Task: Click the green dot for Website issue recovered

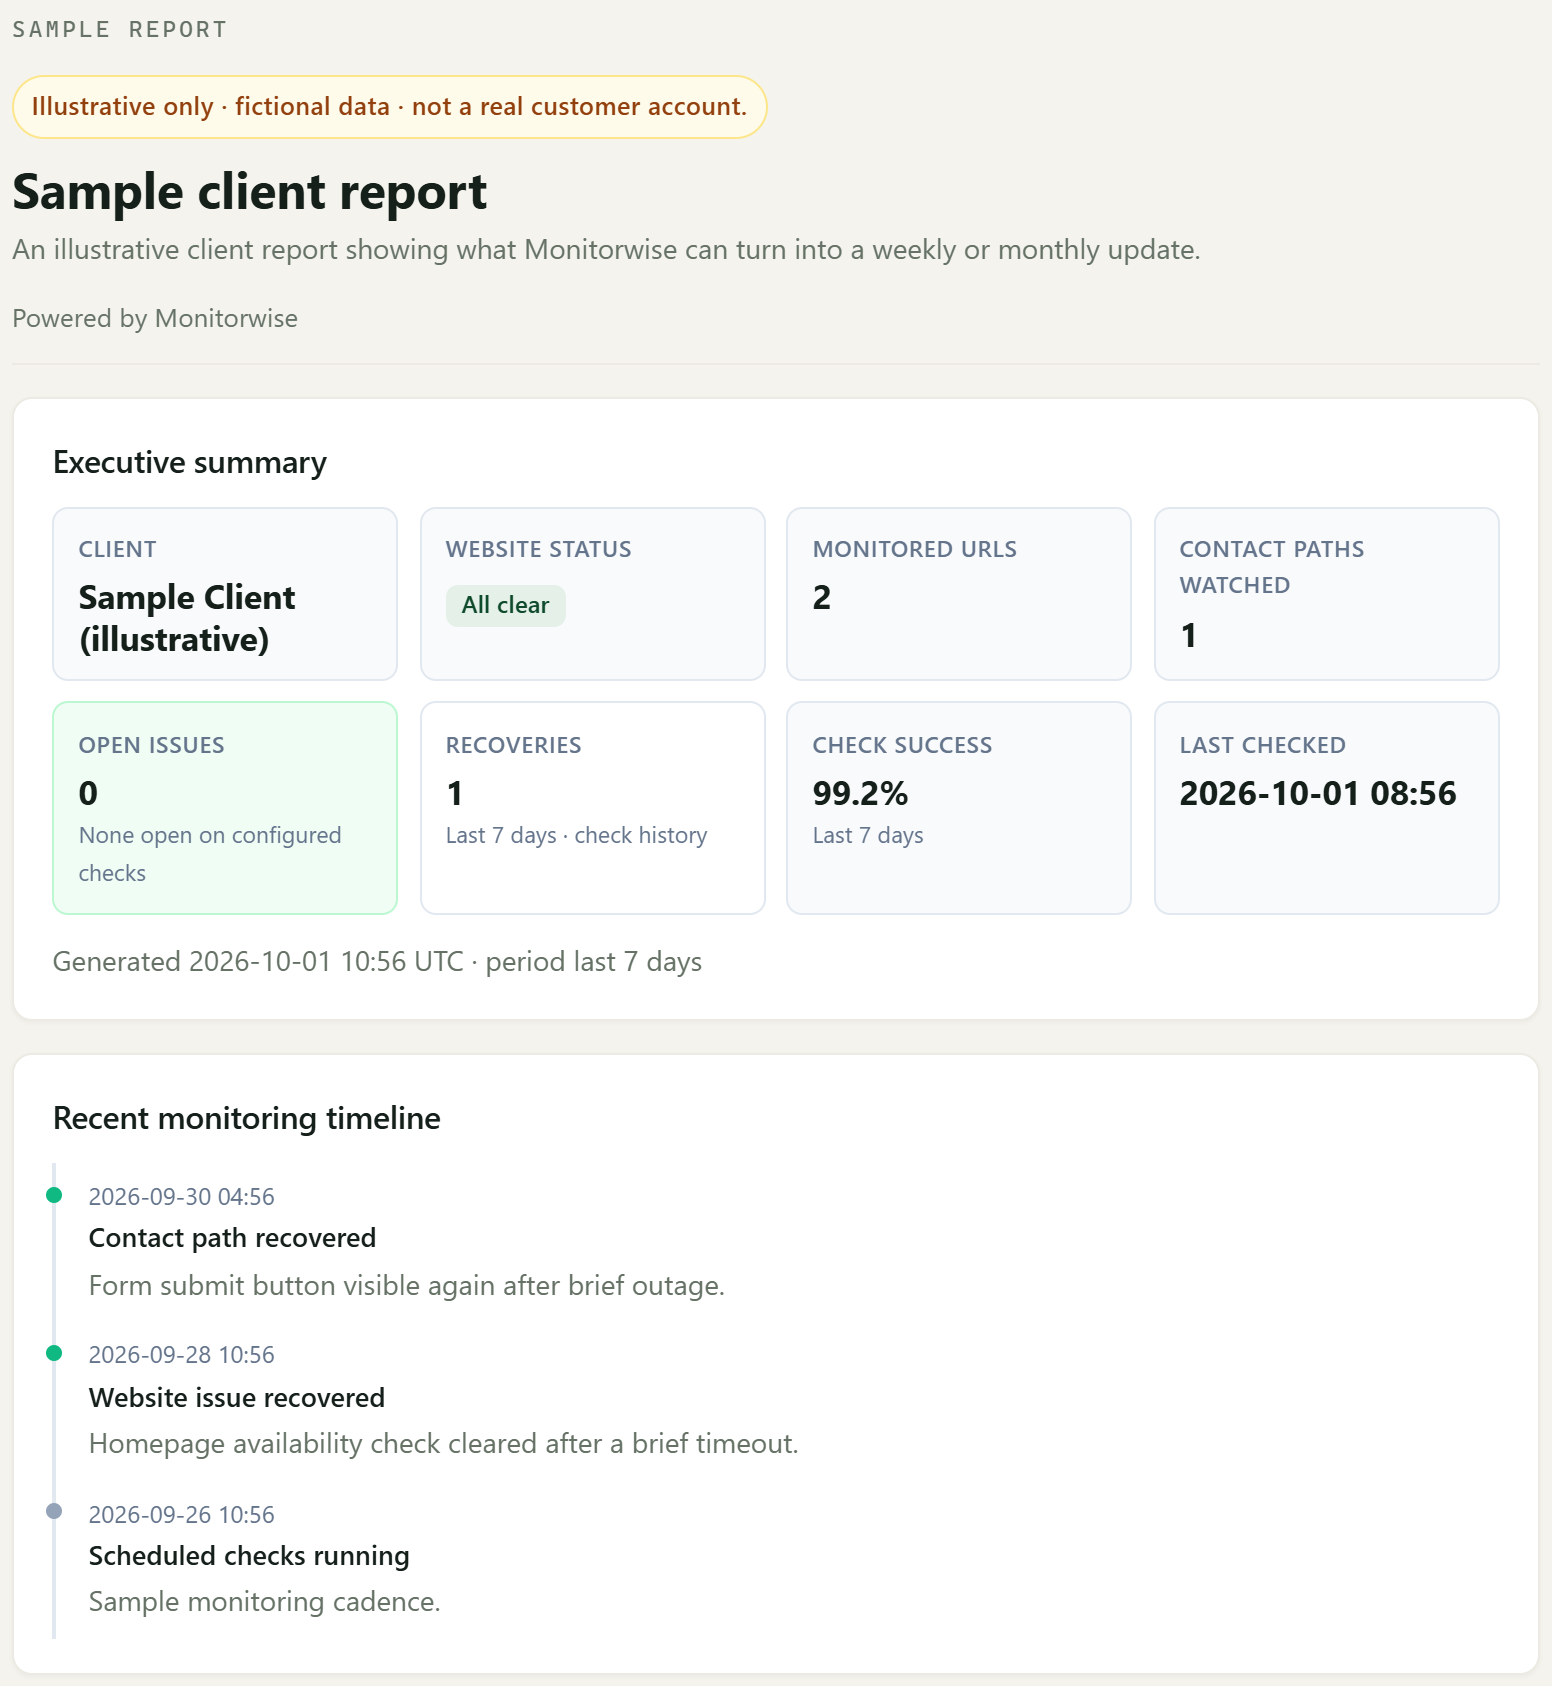Action: click(x=54, y=1353)
